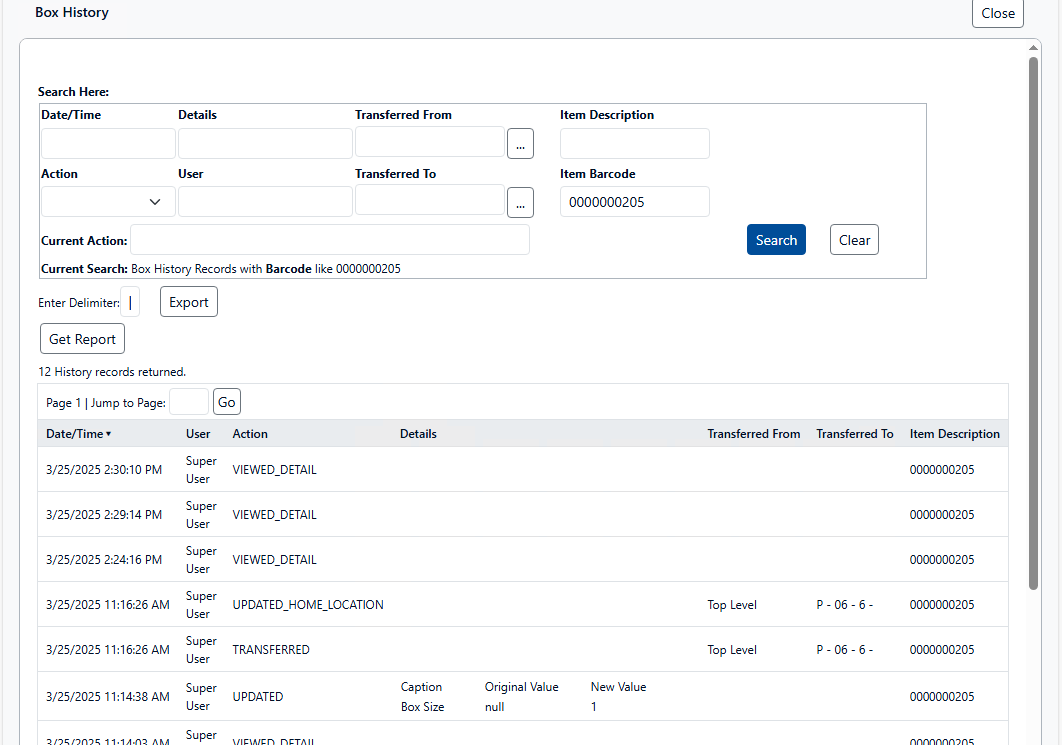Open the Action dropdown in search
1062x745 pixels.
(x=108, y=202)
